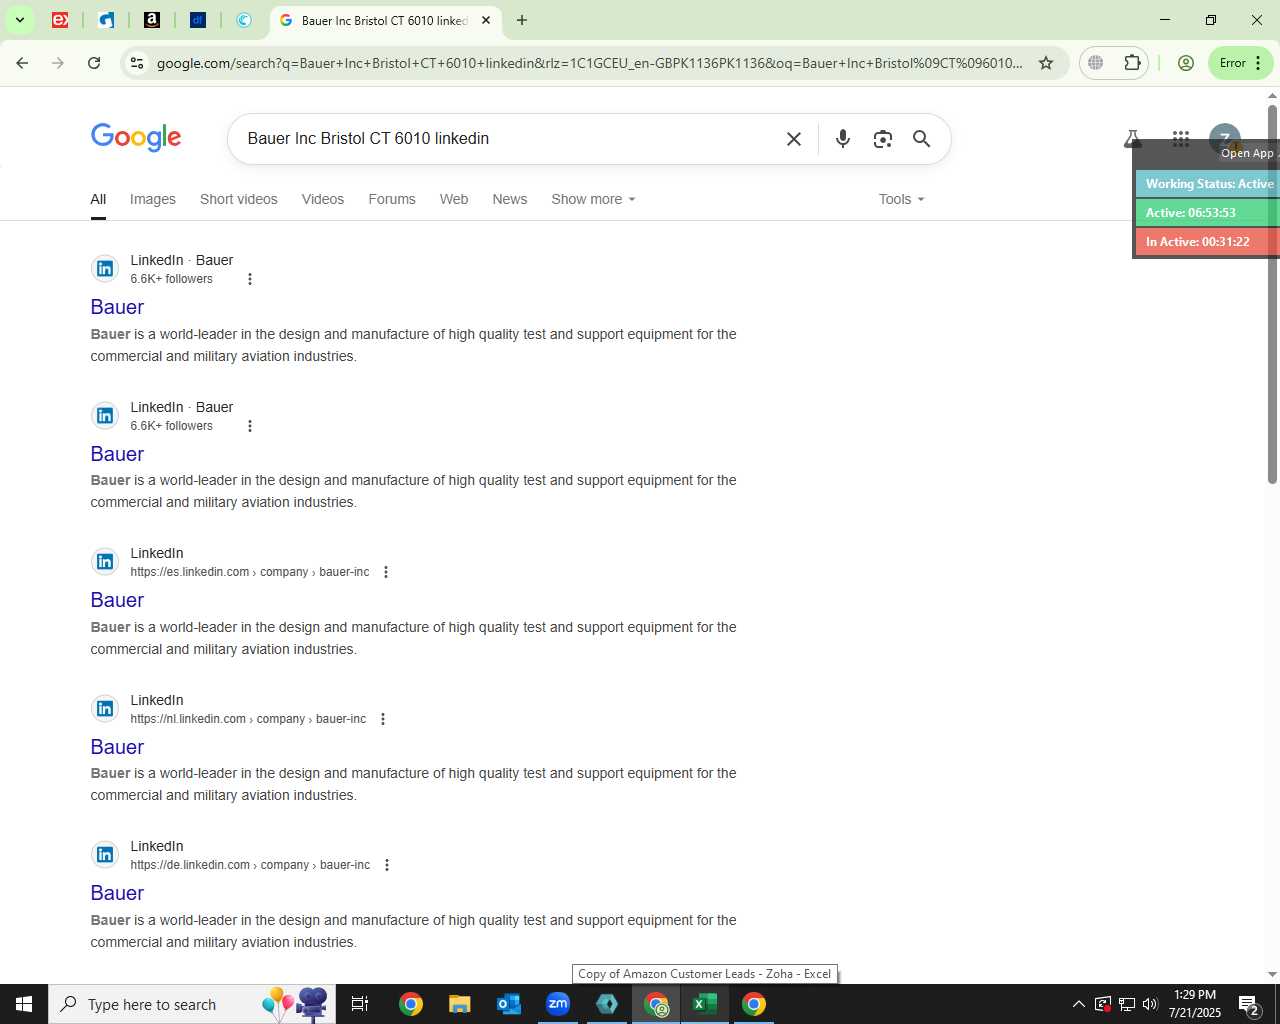The width and height of the screenshot is (1280, 1024).
Task: Click the browser address bar URL
Action: pos(589,63)
